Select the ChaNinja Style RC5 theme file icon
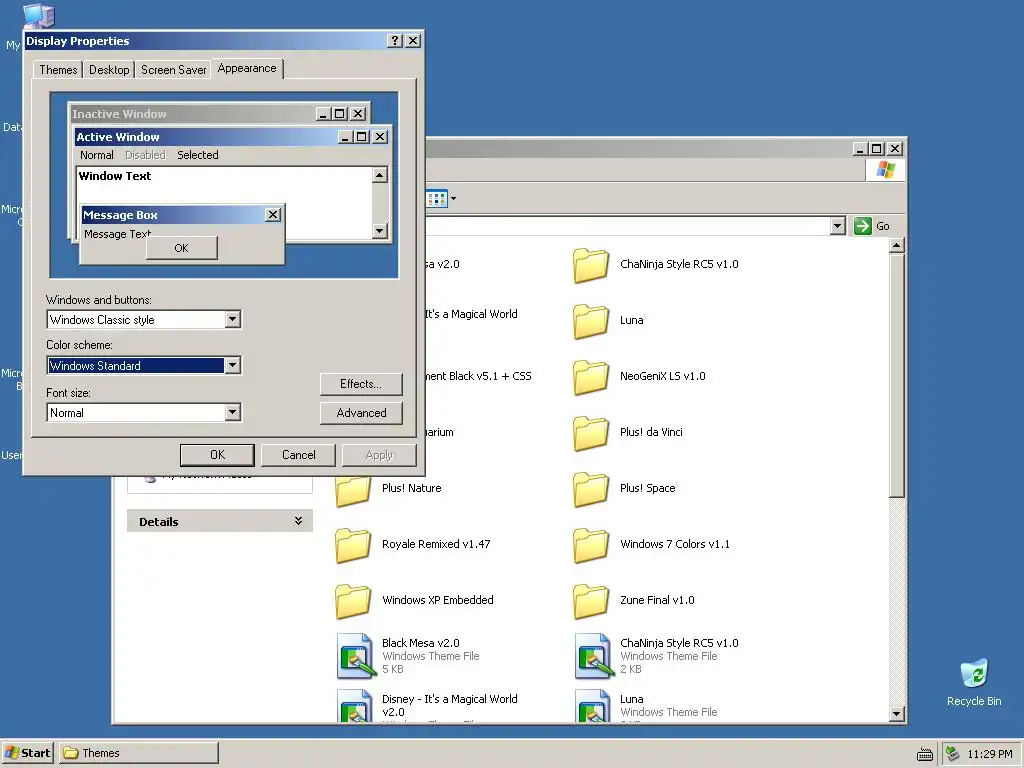This screenshot has width=1024, height=768. click(594, 656)
